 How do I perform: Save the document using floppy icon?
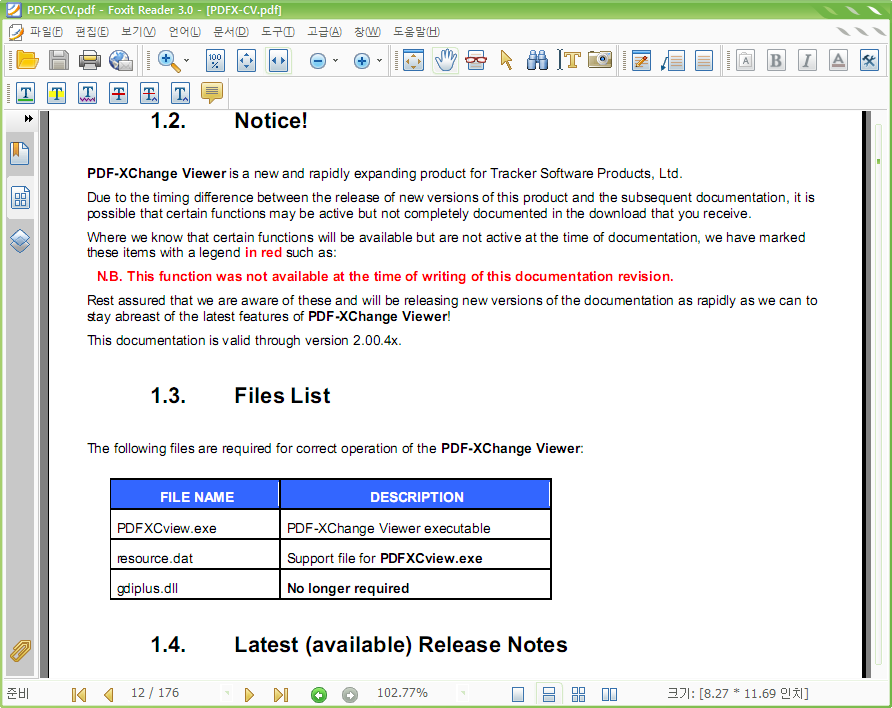pyautogui.click(x=59, y=60)
